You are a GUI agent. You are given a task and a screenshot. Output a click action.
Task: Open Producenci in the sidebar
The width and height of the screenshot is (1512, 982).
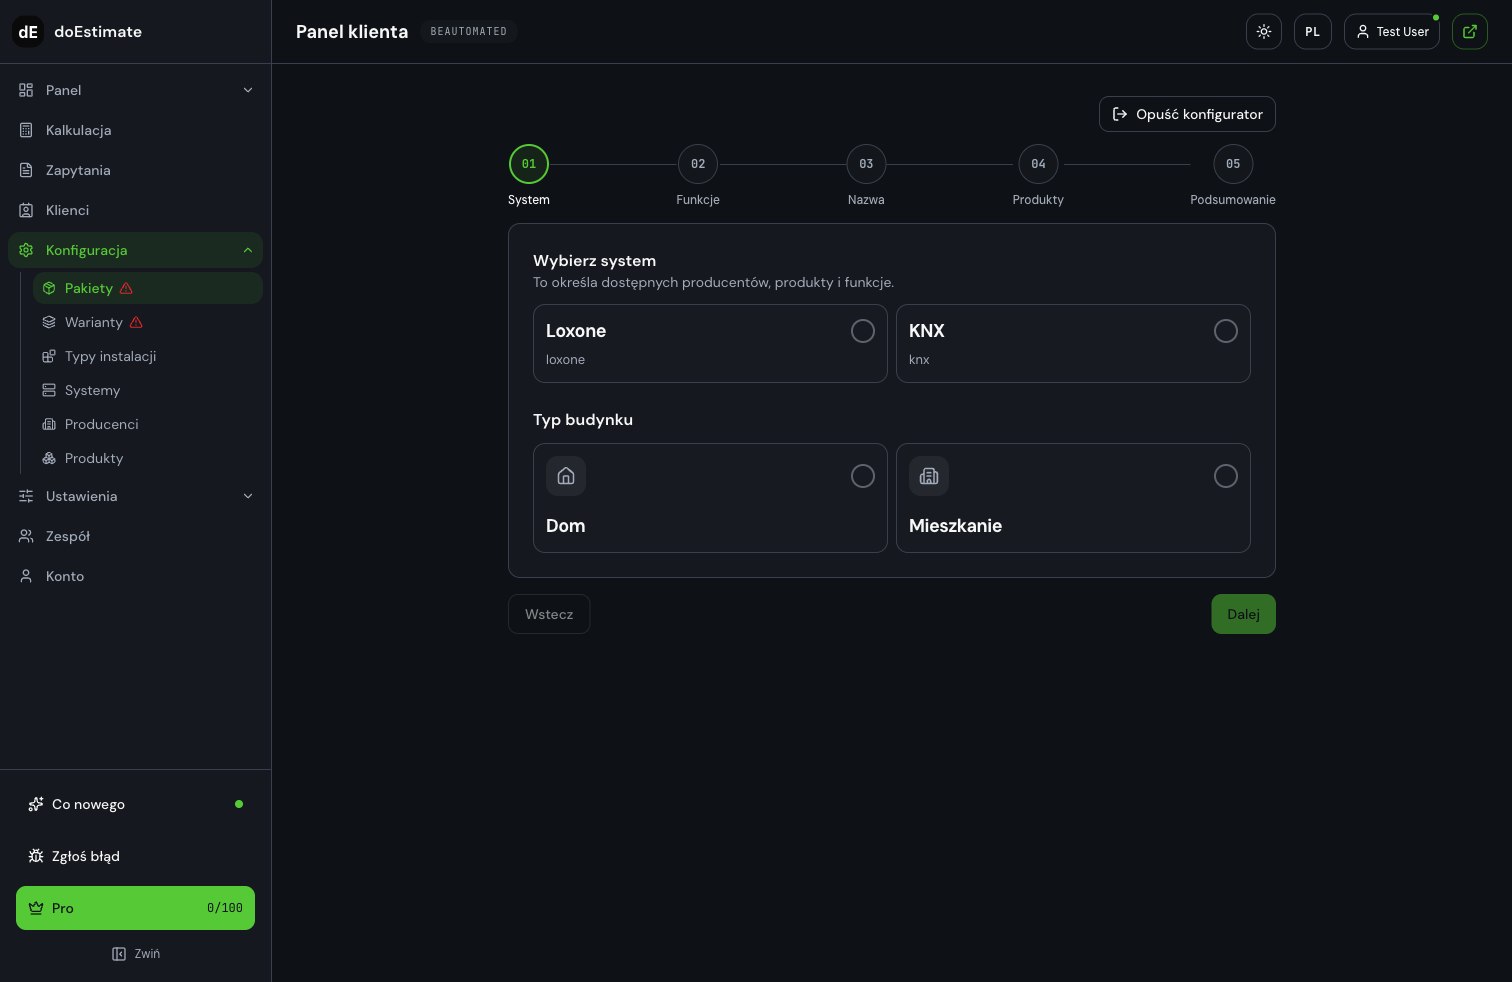point(148,424)
